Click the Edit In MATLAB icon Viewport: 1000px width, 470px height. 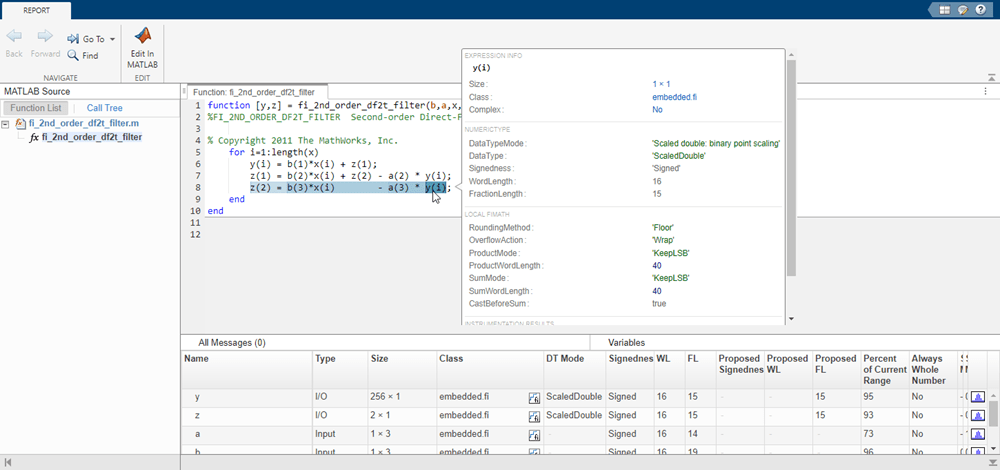click(x=142, y=38)
